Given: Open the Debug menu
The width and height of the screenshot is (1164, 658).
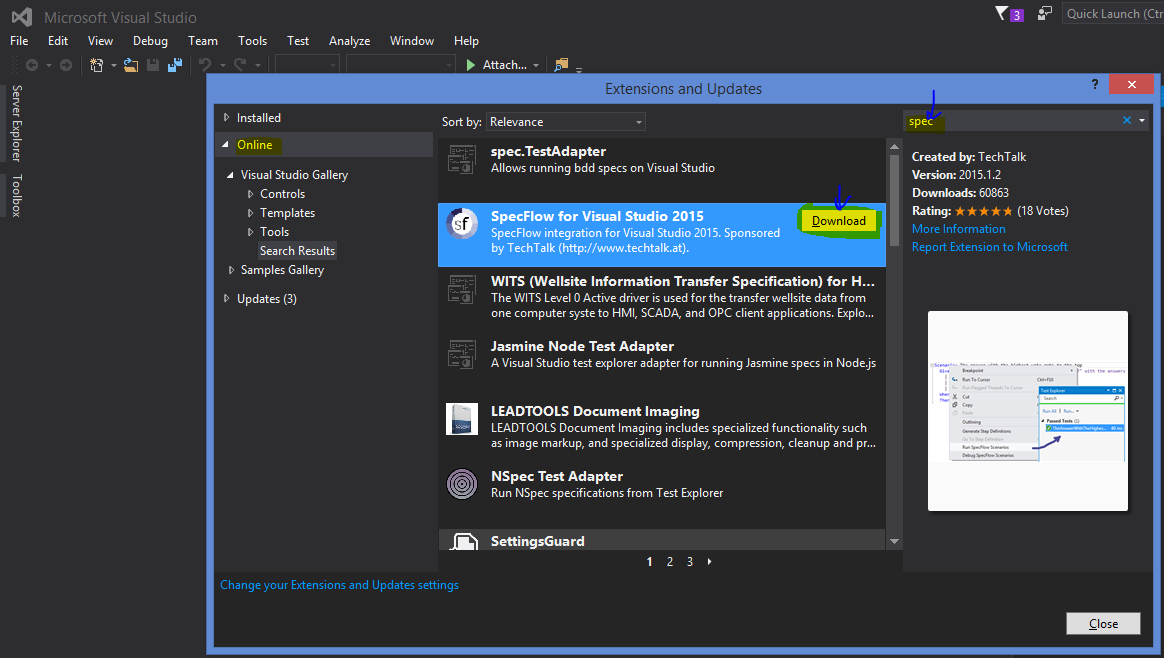Looking at the screenshot, I should coord(150,41).
